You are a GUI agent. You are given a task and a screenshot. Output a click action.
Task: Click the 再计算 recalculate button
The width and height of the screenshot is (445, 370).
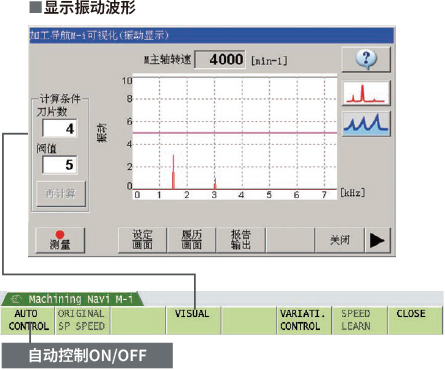click(x=61, y=194)
